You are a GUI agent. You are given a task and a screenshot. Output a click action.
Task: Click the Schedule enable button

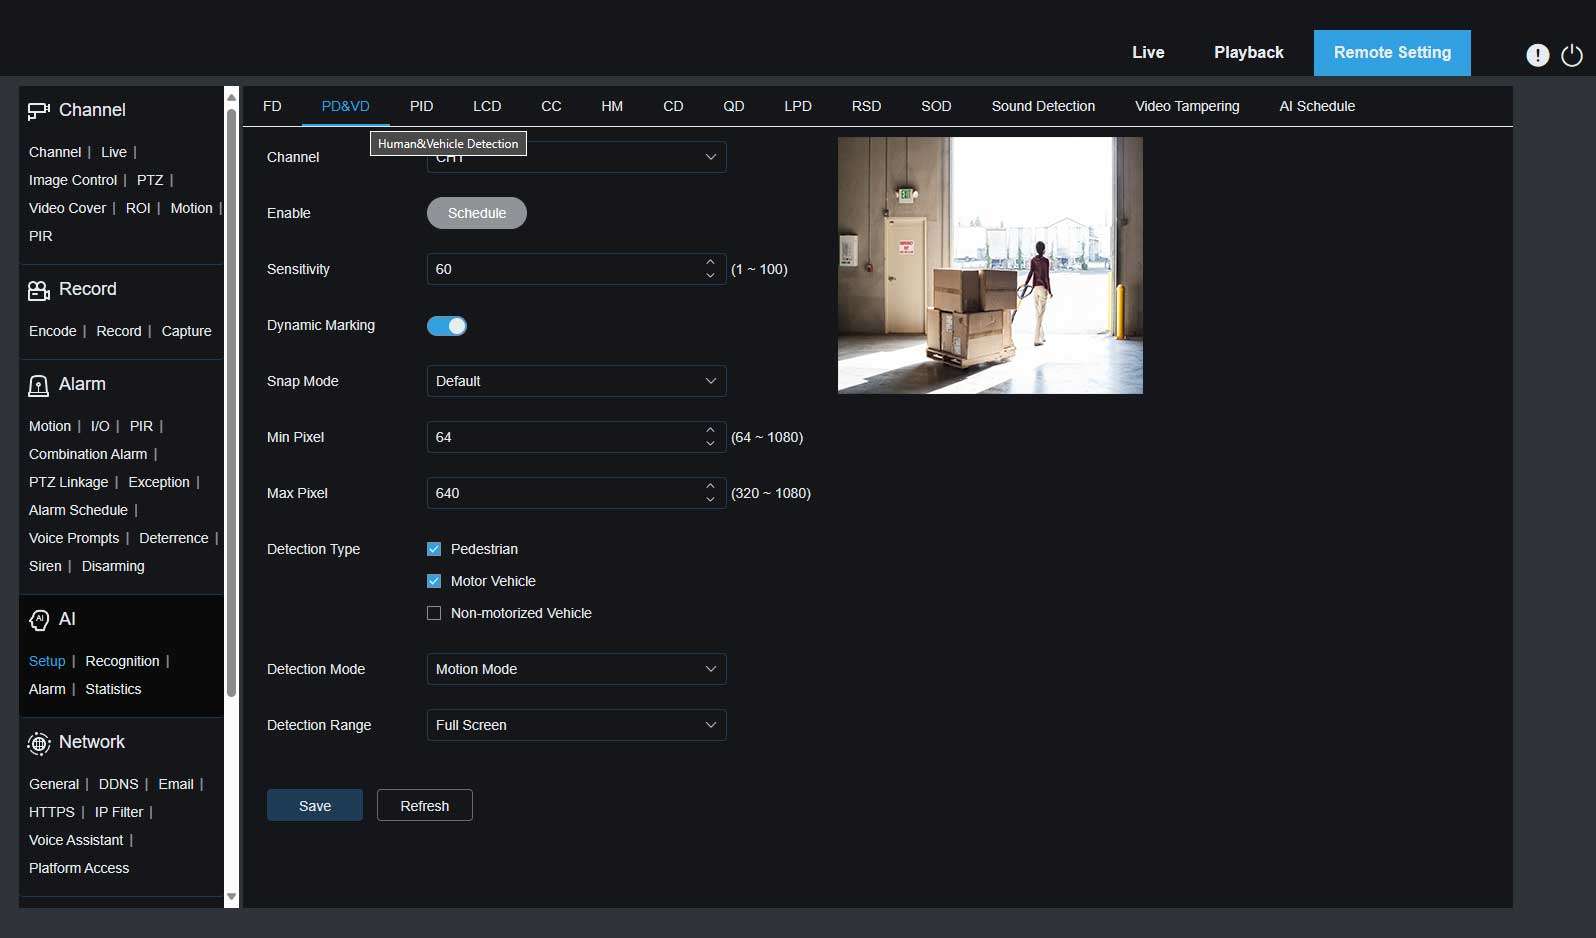[476, 213]
